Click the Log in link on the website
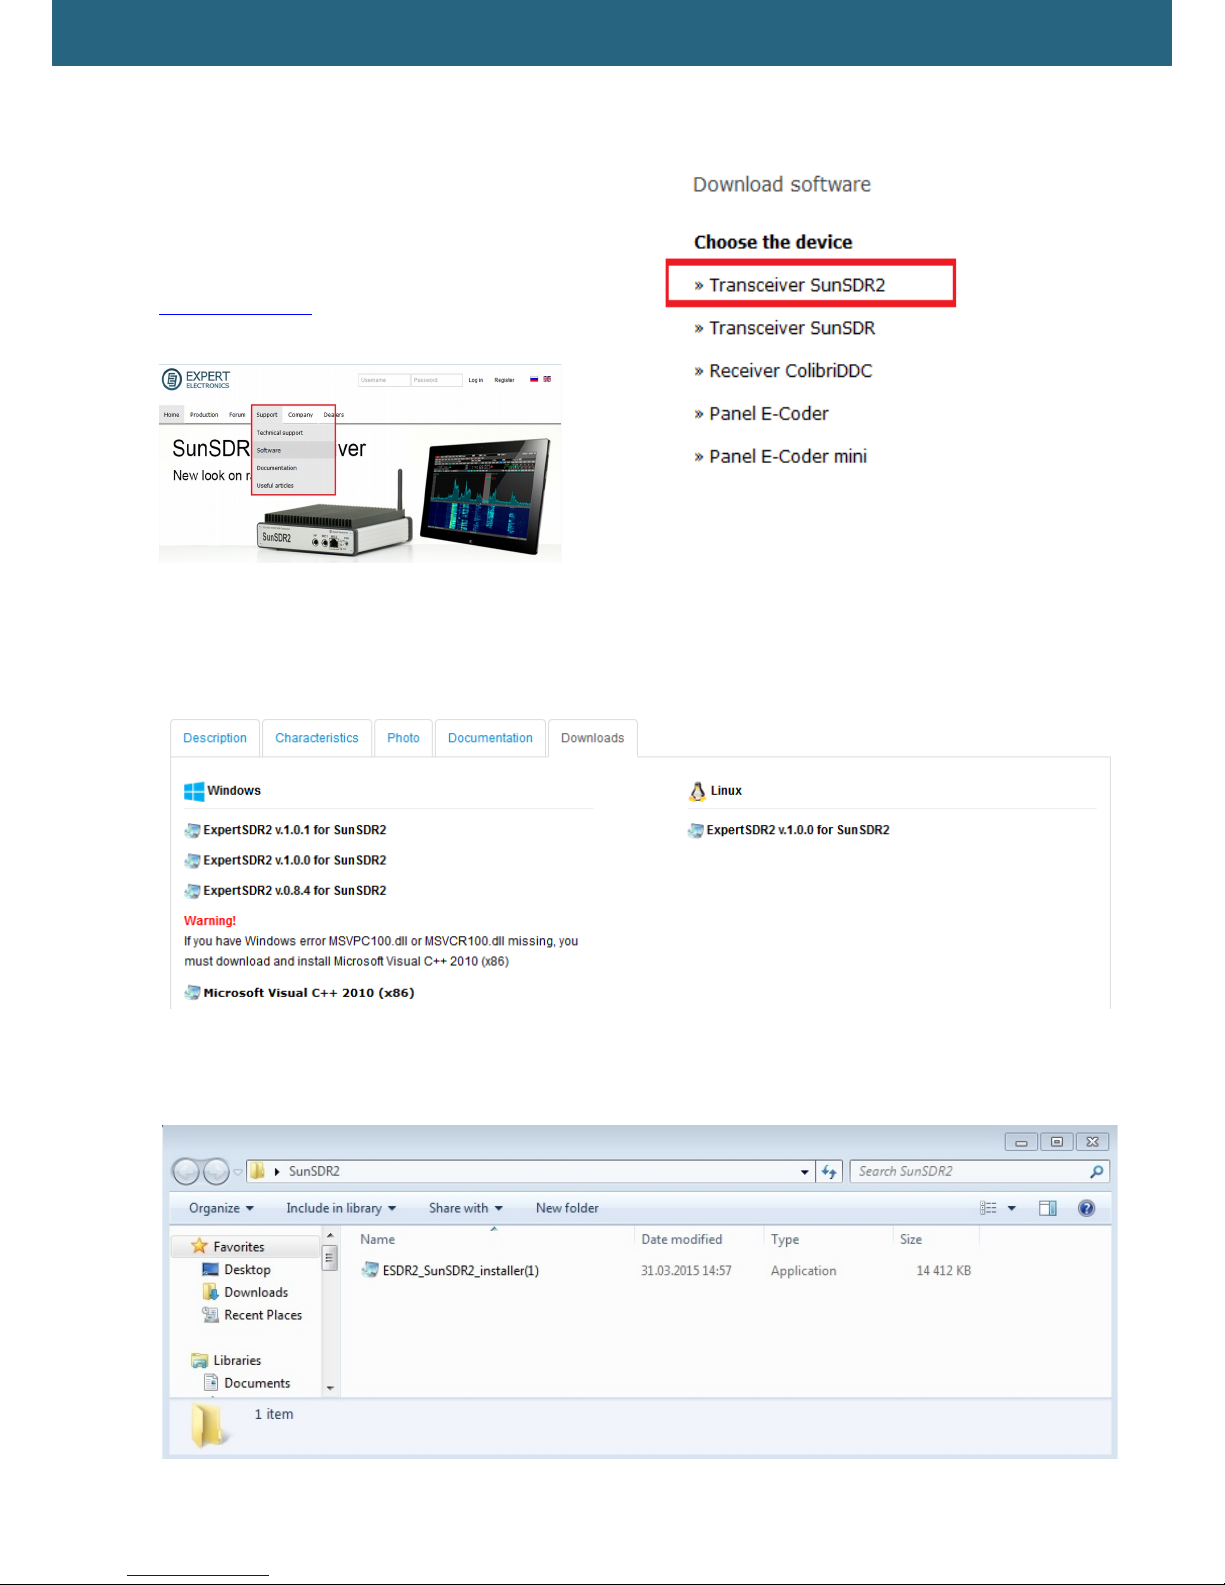Image resolution: width=1225 pixels, height=1585 pixels. coord(476,380)
